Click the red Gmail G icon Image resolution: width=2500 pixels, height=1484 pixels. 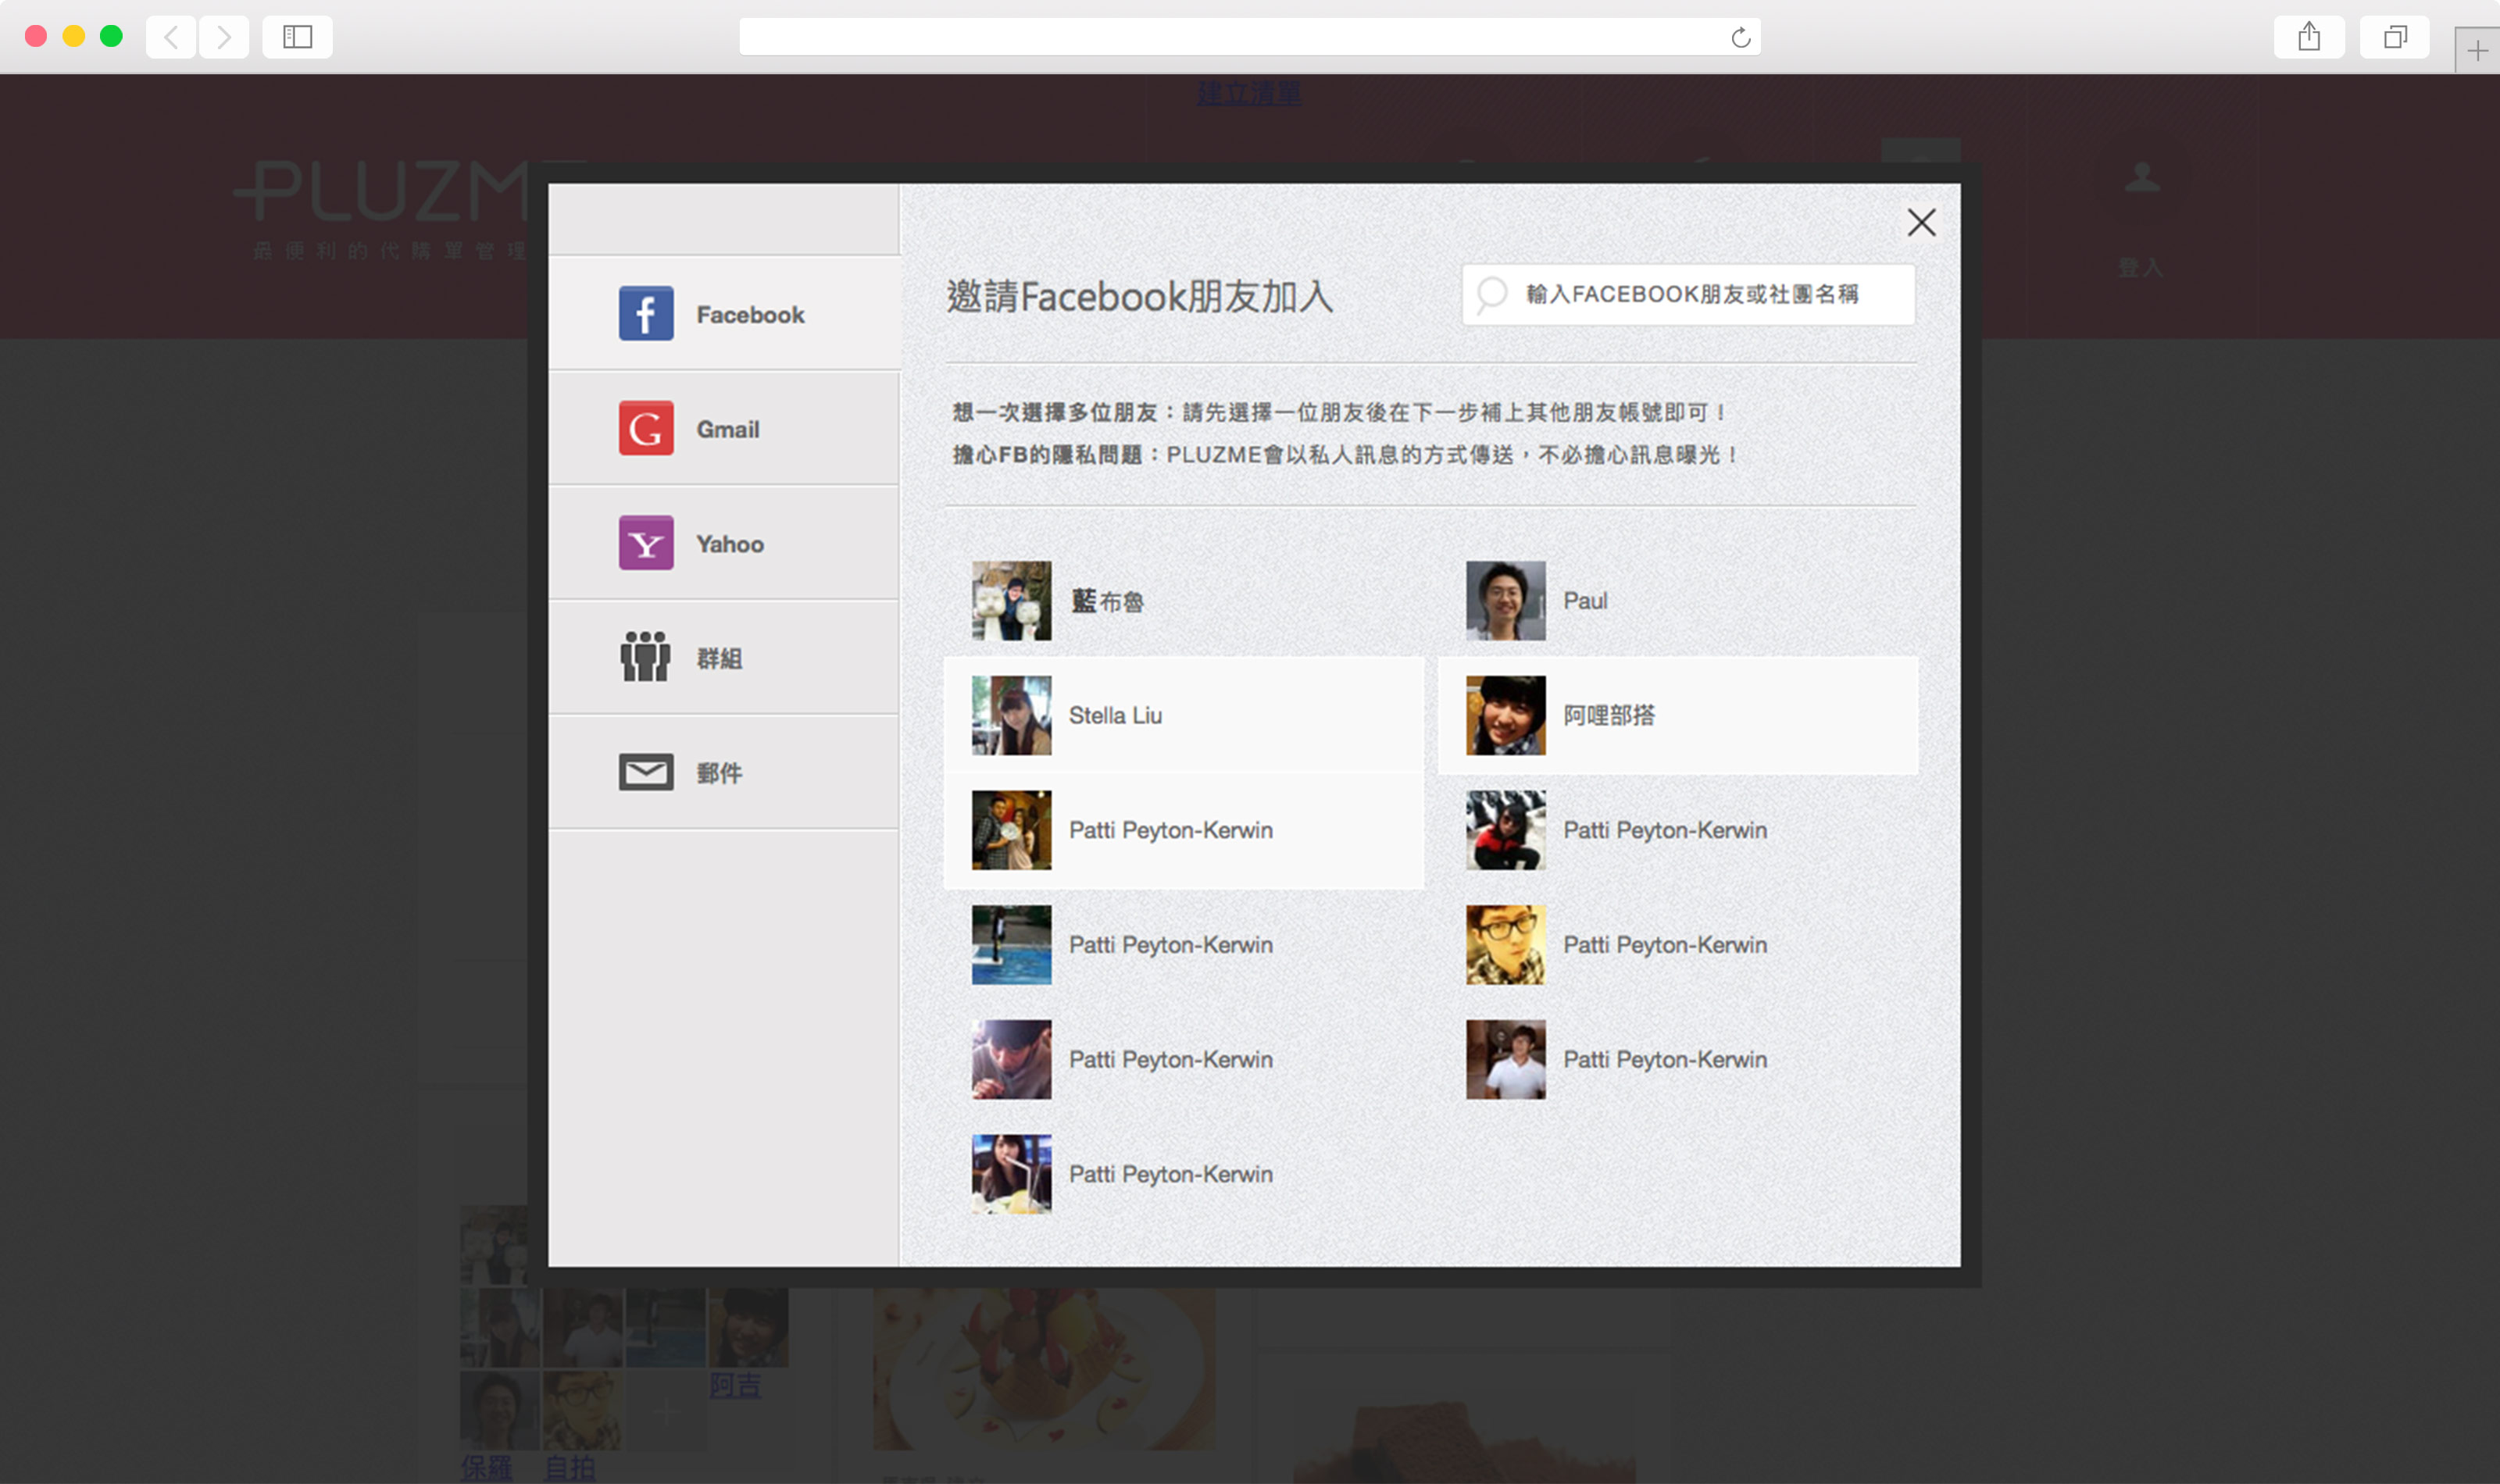click(646, 429)
